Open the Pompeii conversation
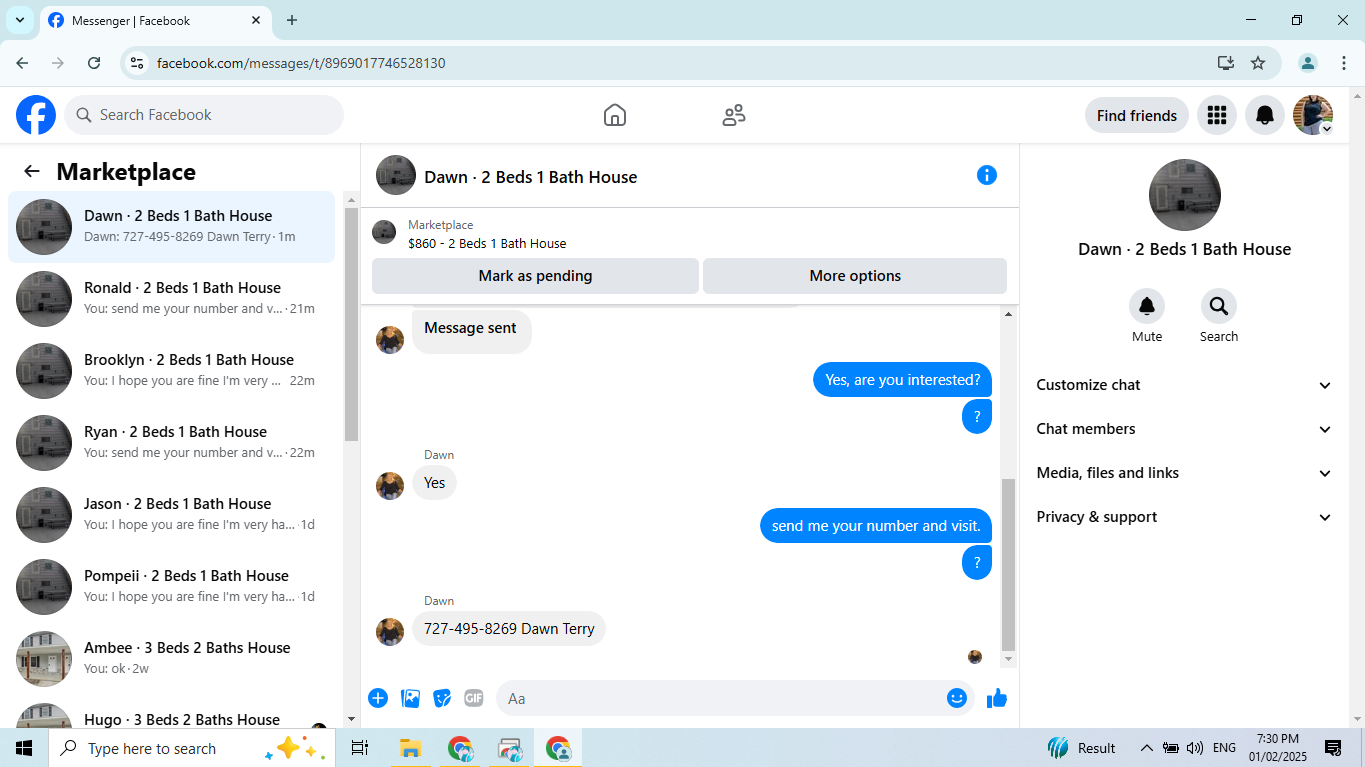Image resolution: width=1365 pixels, height=767 pixels. [171, 587]
